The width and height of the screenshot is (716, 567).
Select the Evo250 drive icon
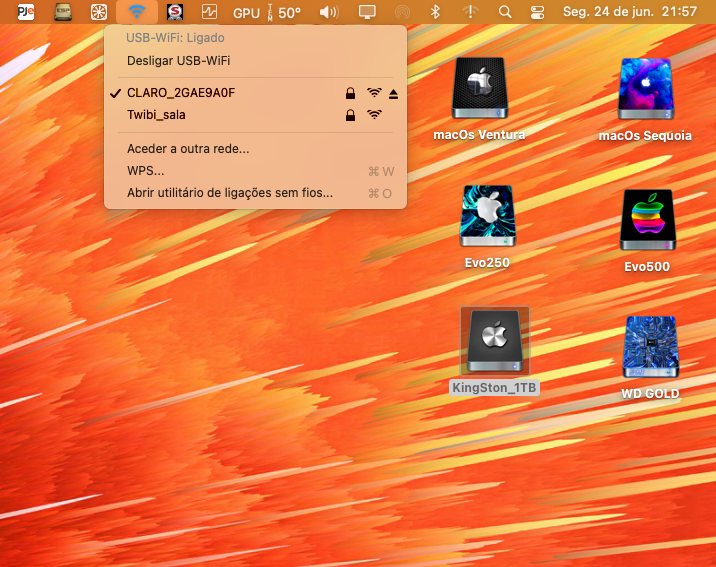tap(488, 216)
